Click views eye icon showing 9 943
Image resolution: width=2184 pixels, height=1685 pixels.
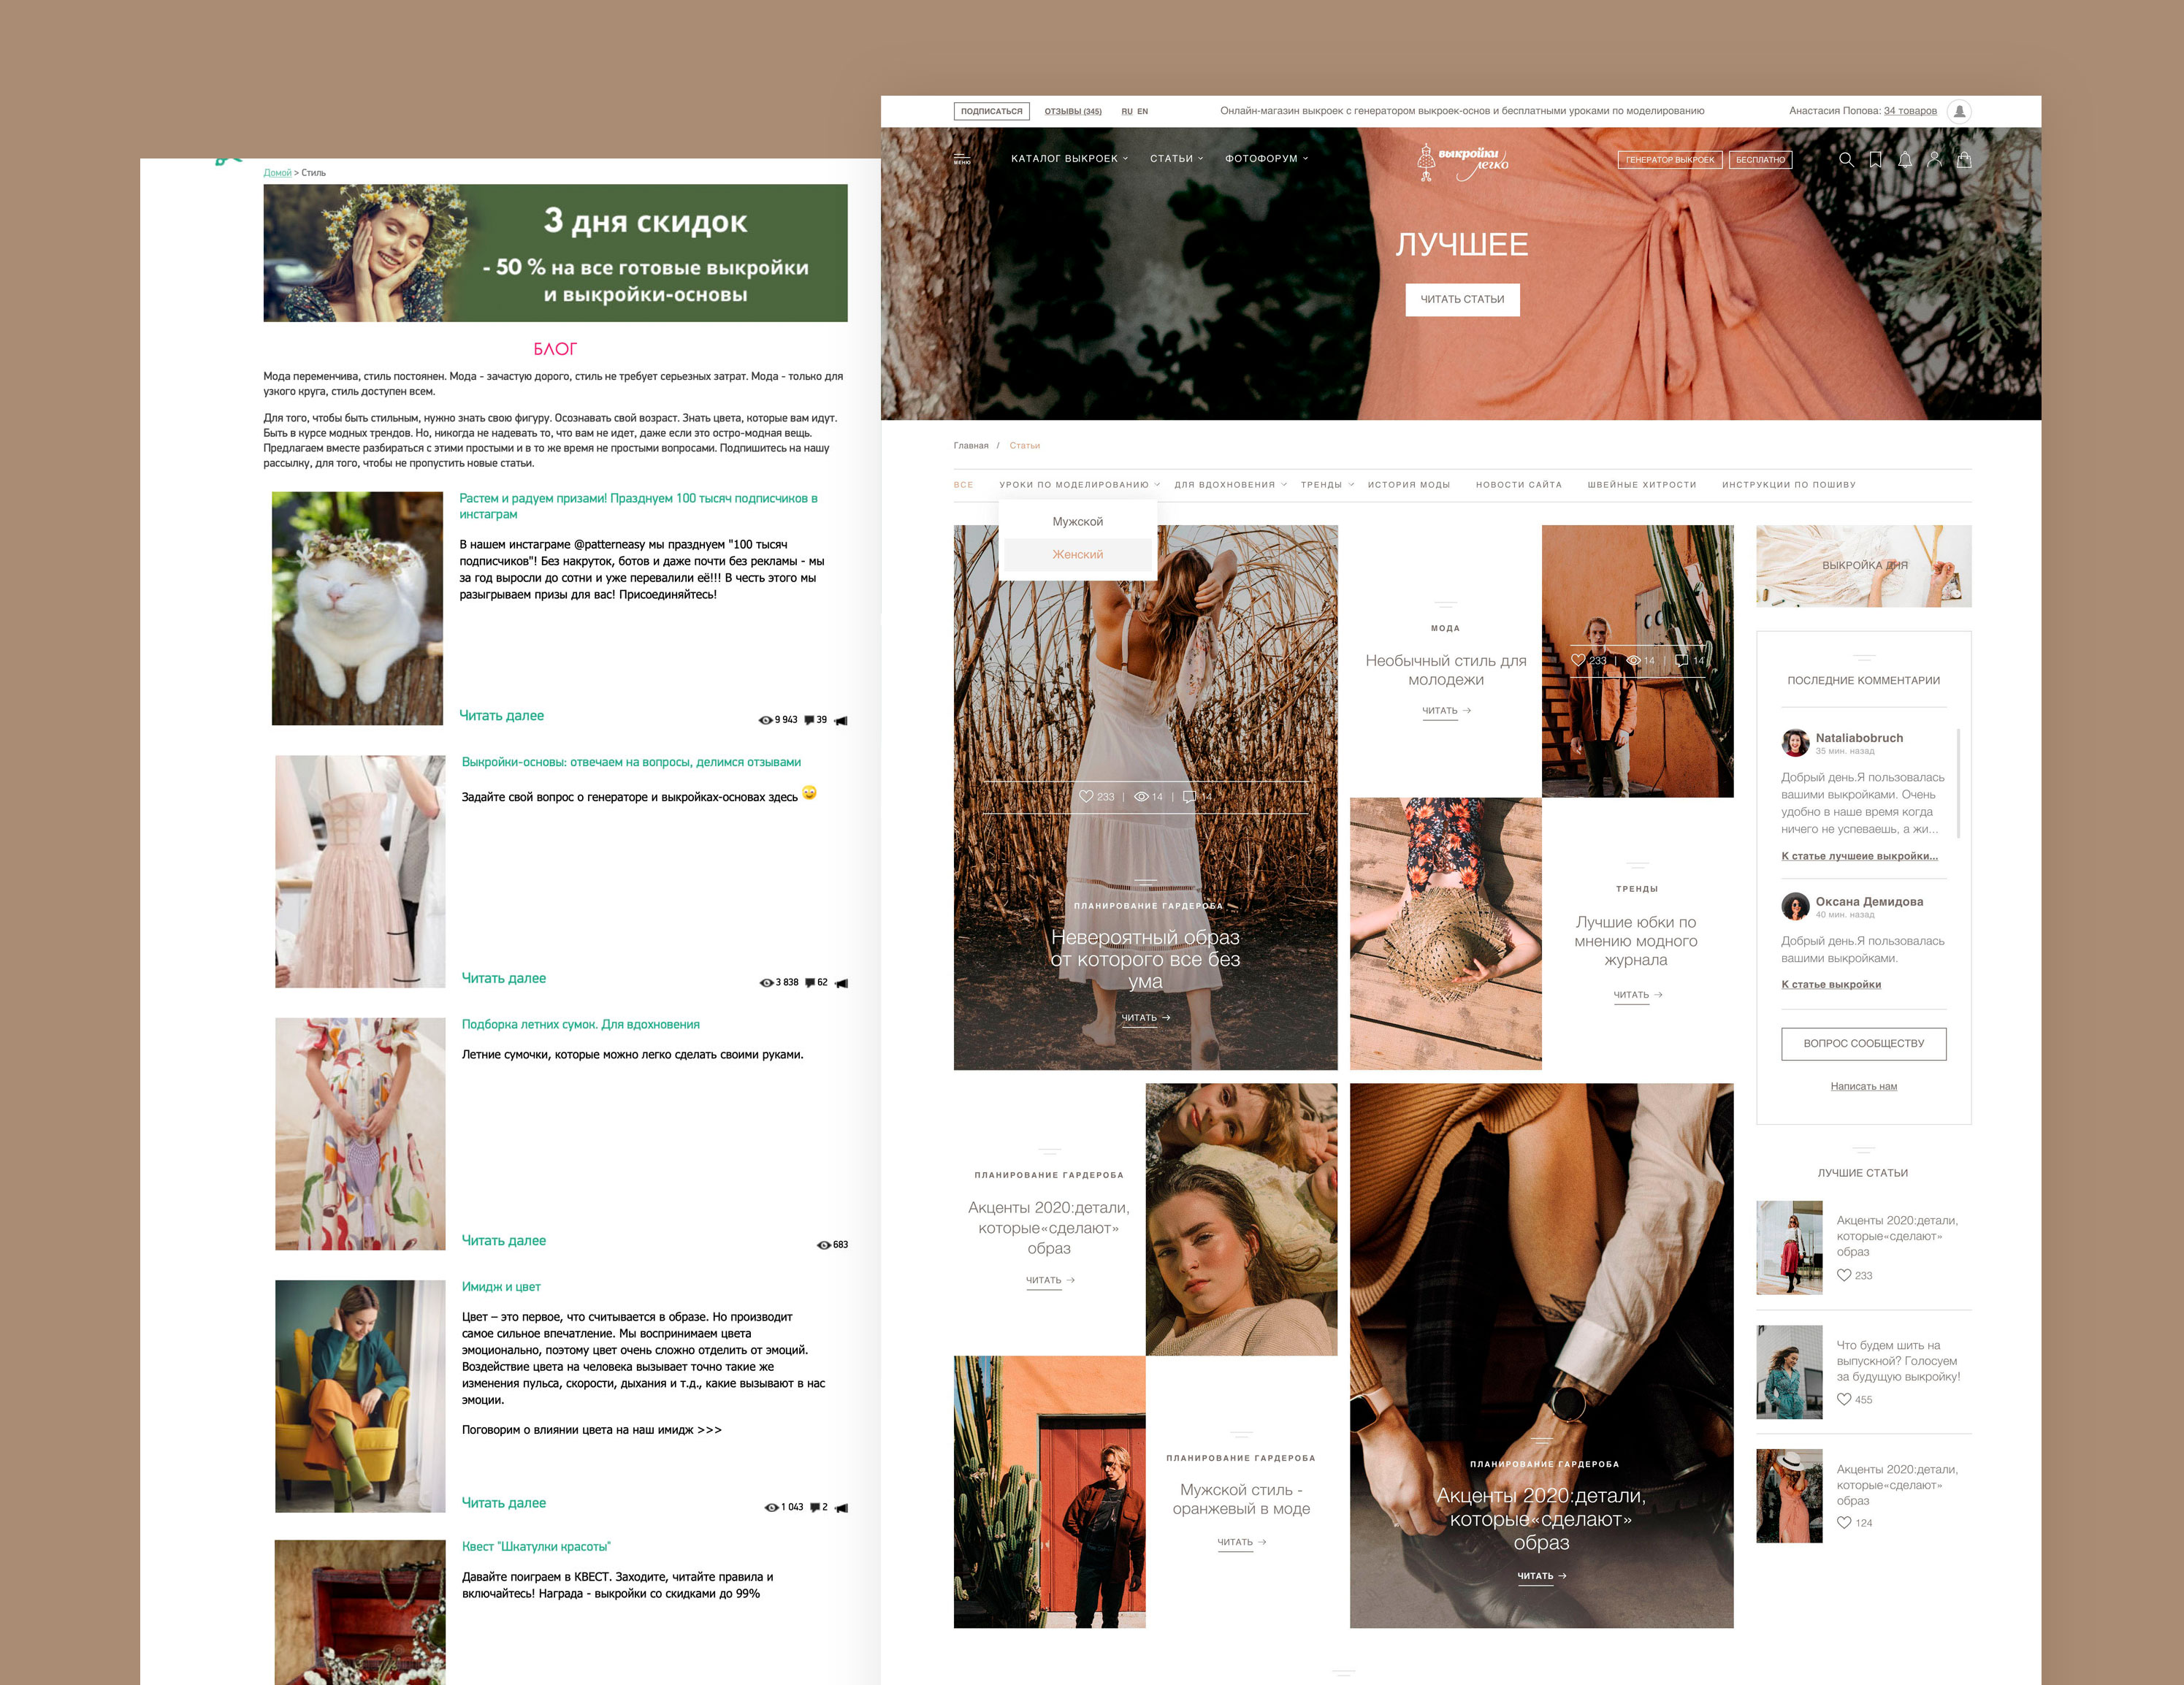tap(765, 720)
